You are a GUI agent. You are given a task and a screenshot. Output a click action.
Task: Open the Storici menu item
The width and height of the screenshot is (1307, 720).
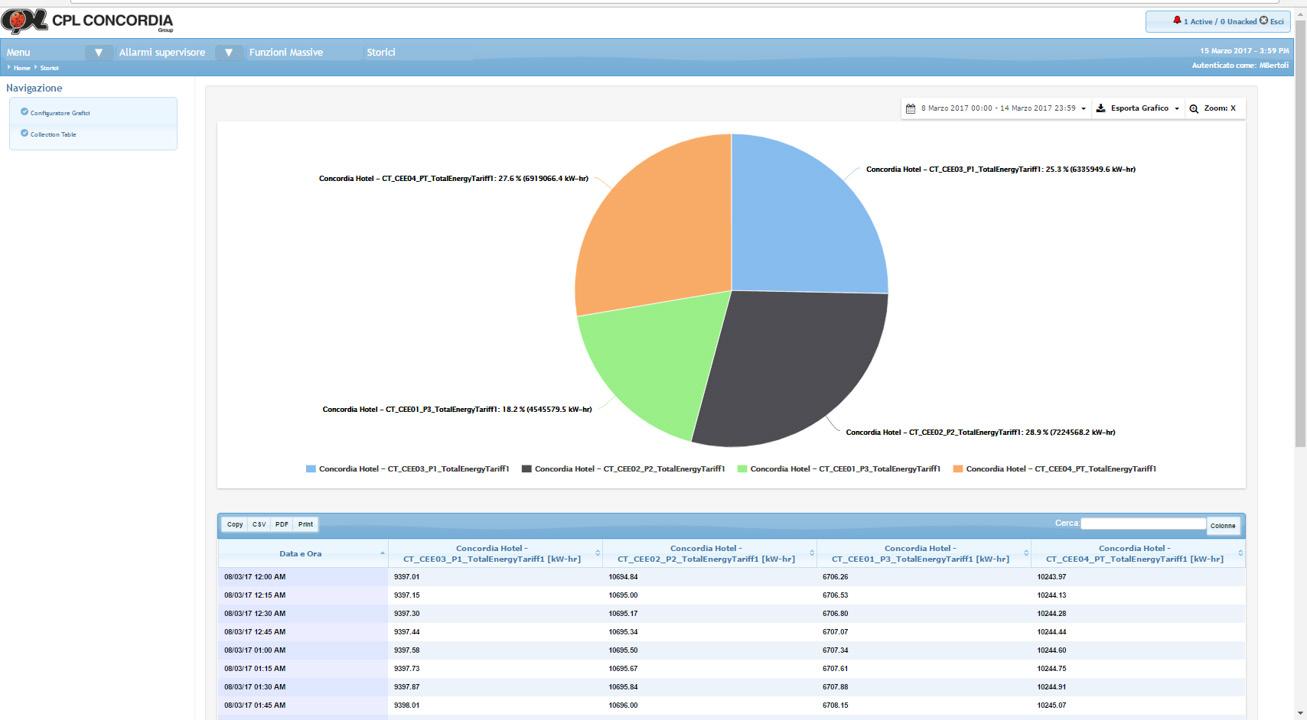point(381,52)
